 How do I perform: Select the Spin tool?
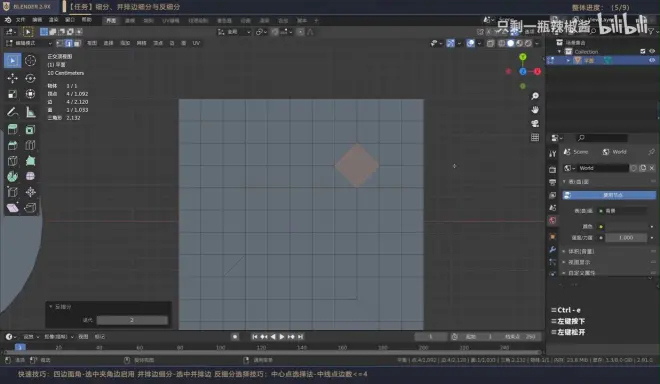13,176
